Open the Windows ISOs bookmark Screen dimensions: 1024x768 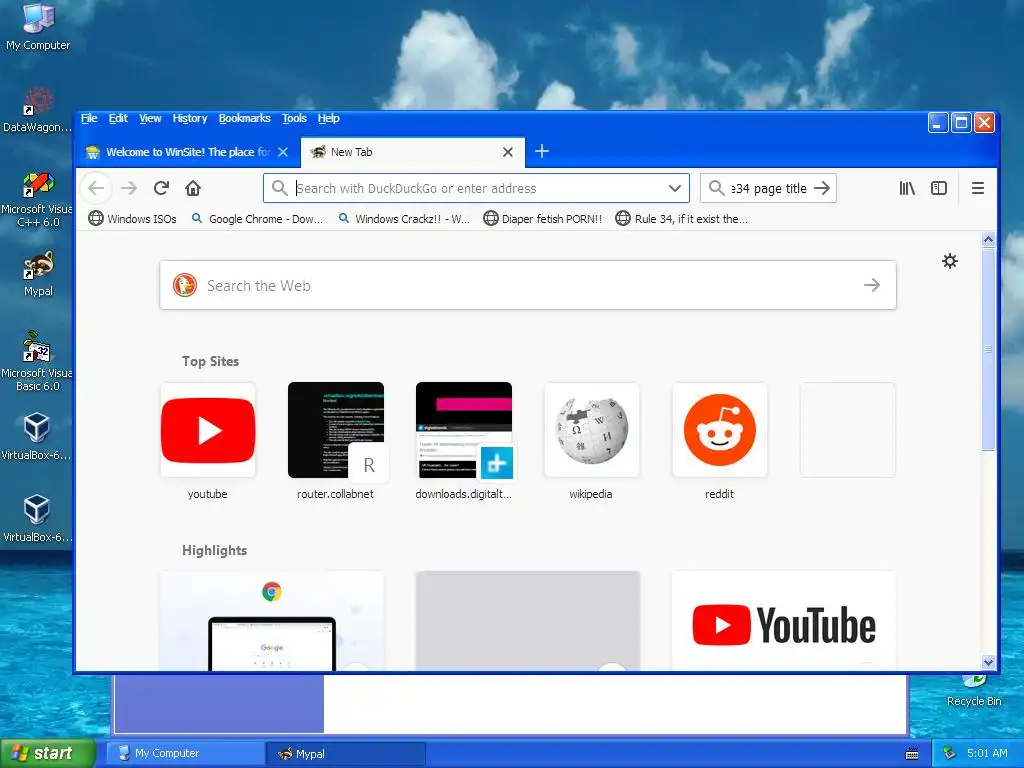point(133,219)
